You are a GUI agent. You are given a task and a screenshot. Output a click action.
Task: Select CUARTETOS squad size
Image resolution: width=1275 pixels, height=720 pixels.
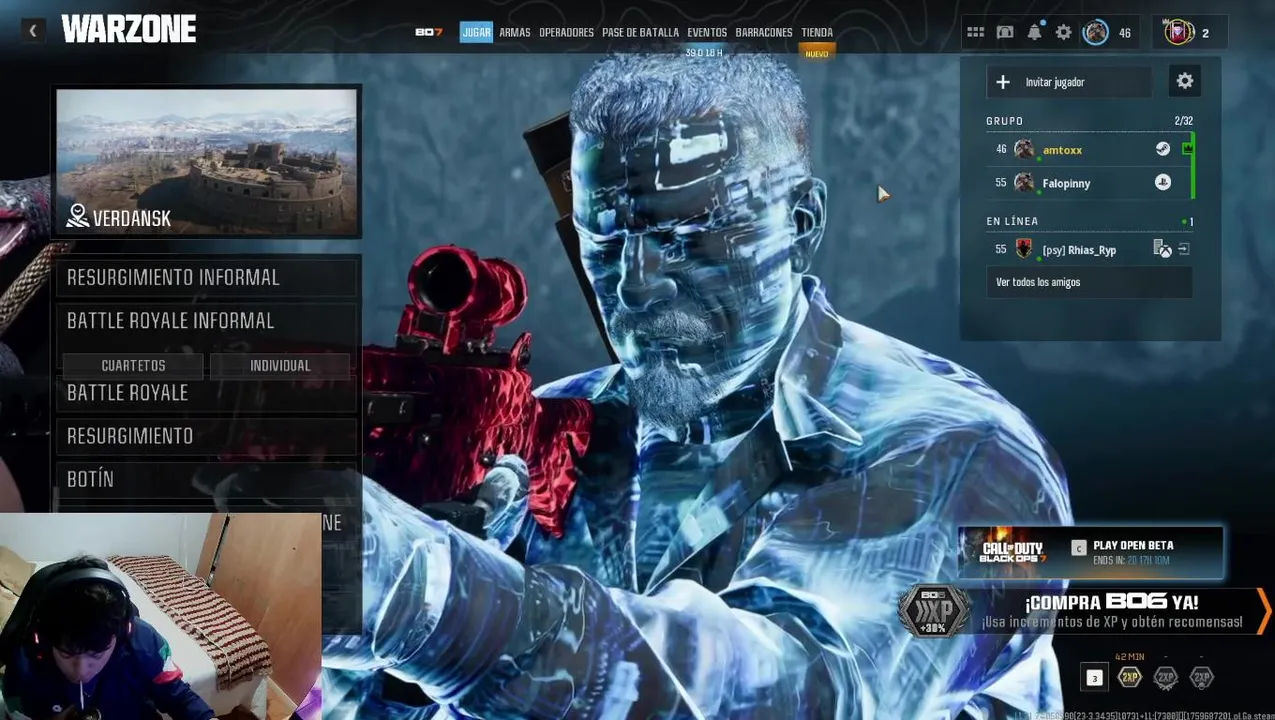click(133, 366)
